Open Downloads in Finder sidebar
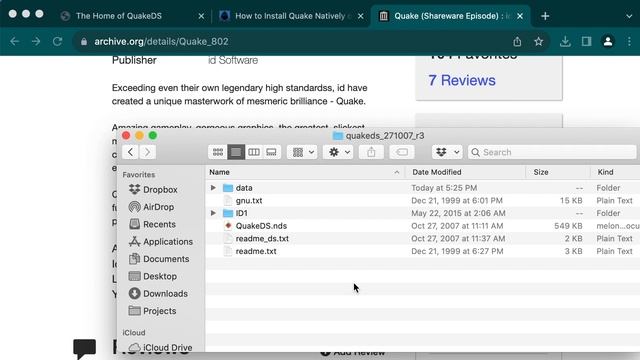The height and width of the screenshot is (360, 640). tap(158, 293)
